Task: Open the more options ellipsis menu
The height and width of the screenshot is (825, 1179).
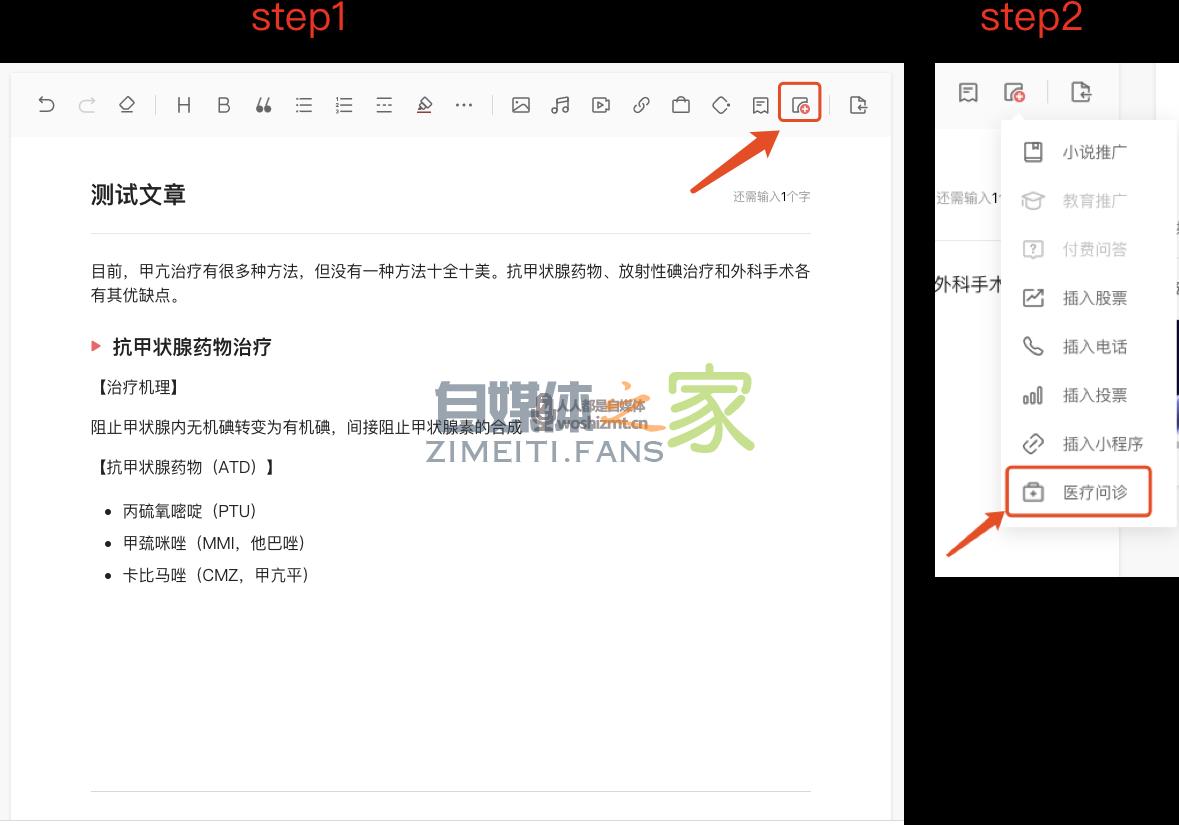Action: pyautogui.click(x=464, y=104)
